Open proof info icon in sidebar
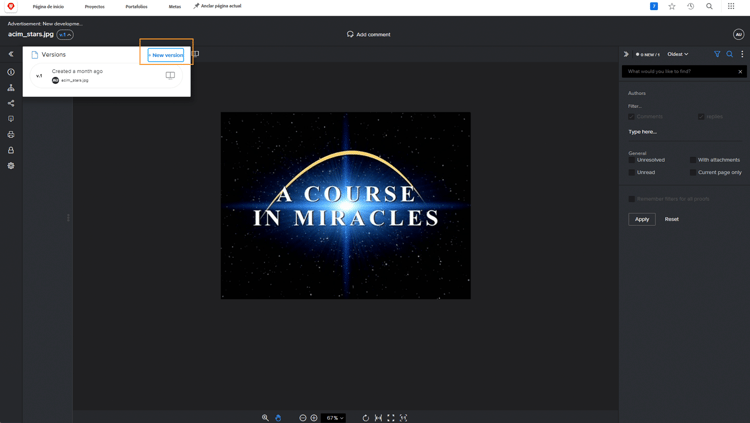750x423 pixels. click(x=11, y=72)
